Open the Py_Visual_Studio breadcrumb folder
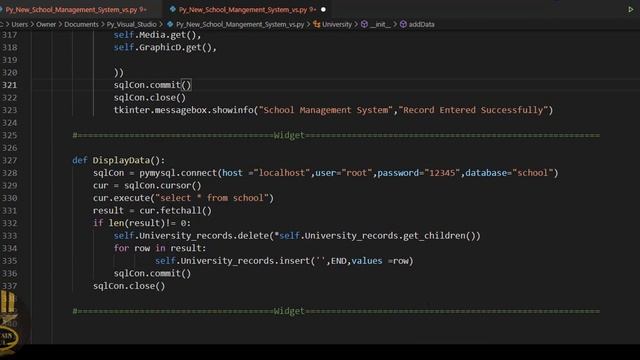This screenshot has width=640, height=360. pos(131,24)
